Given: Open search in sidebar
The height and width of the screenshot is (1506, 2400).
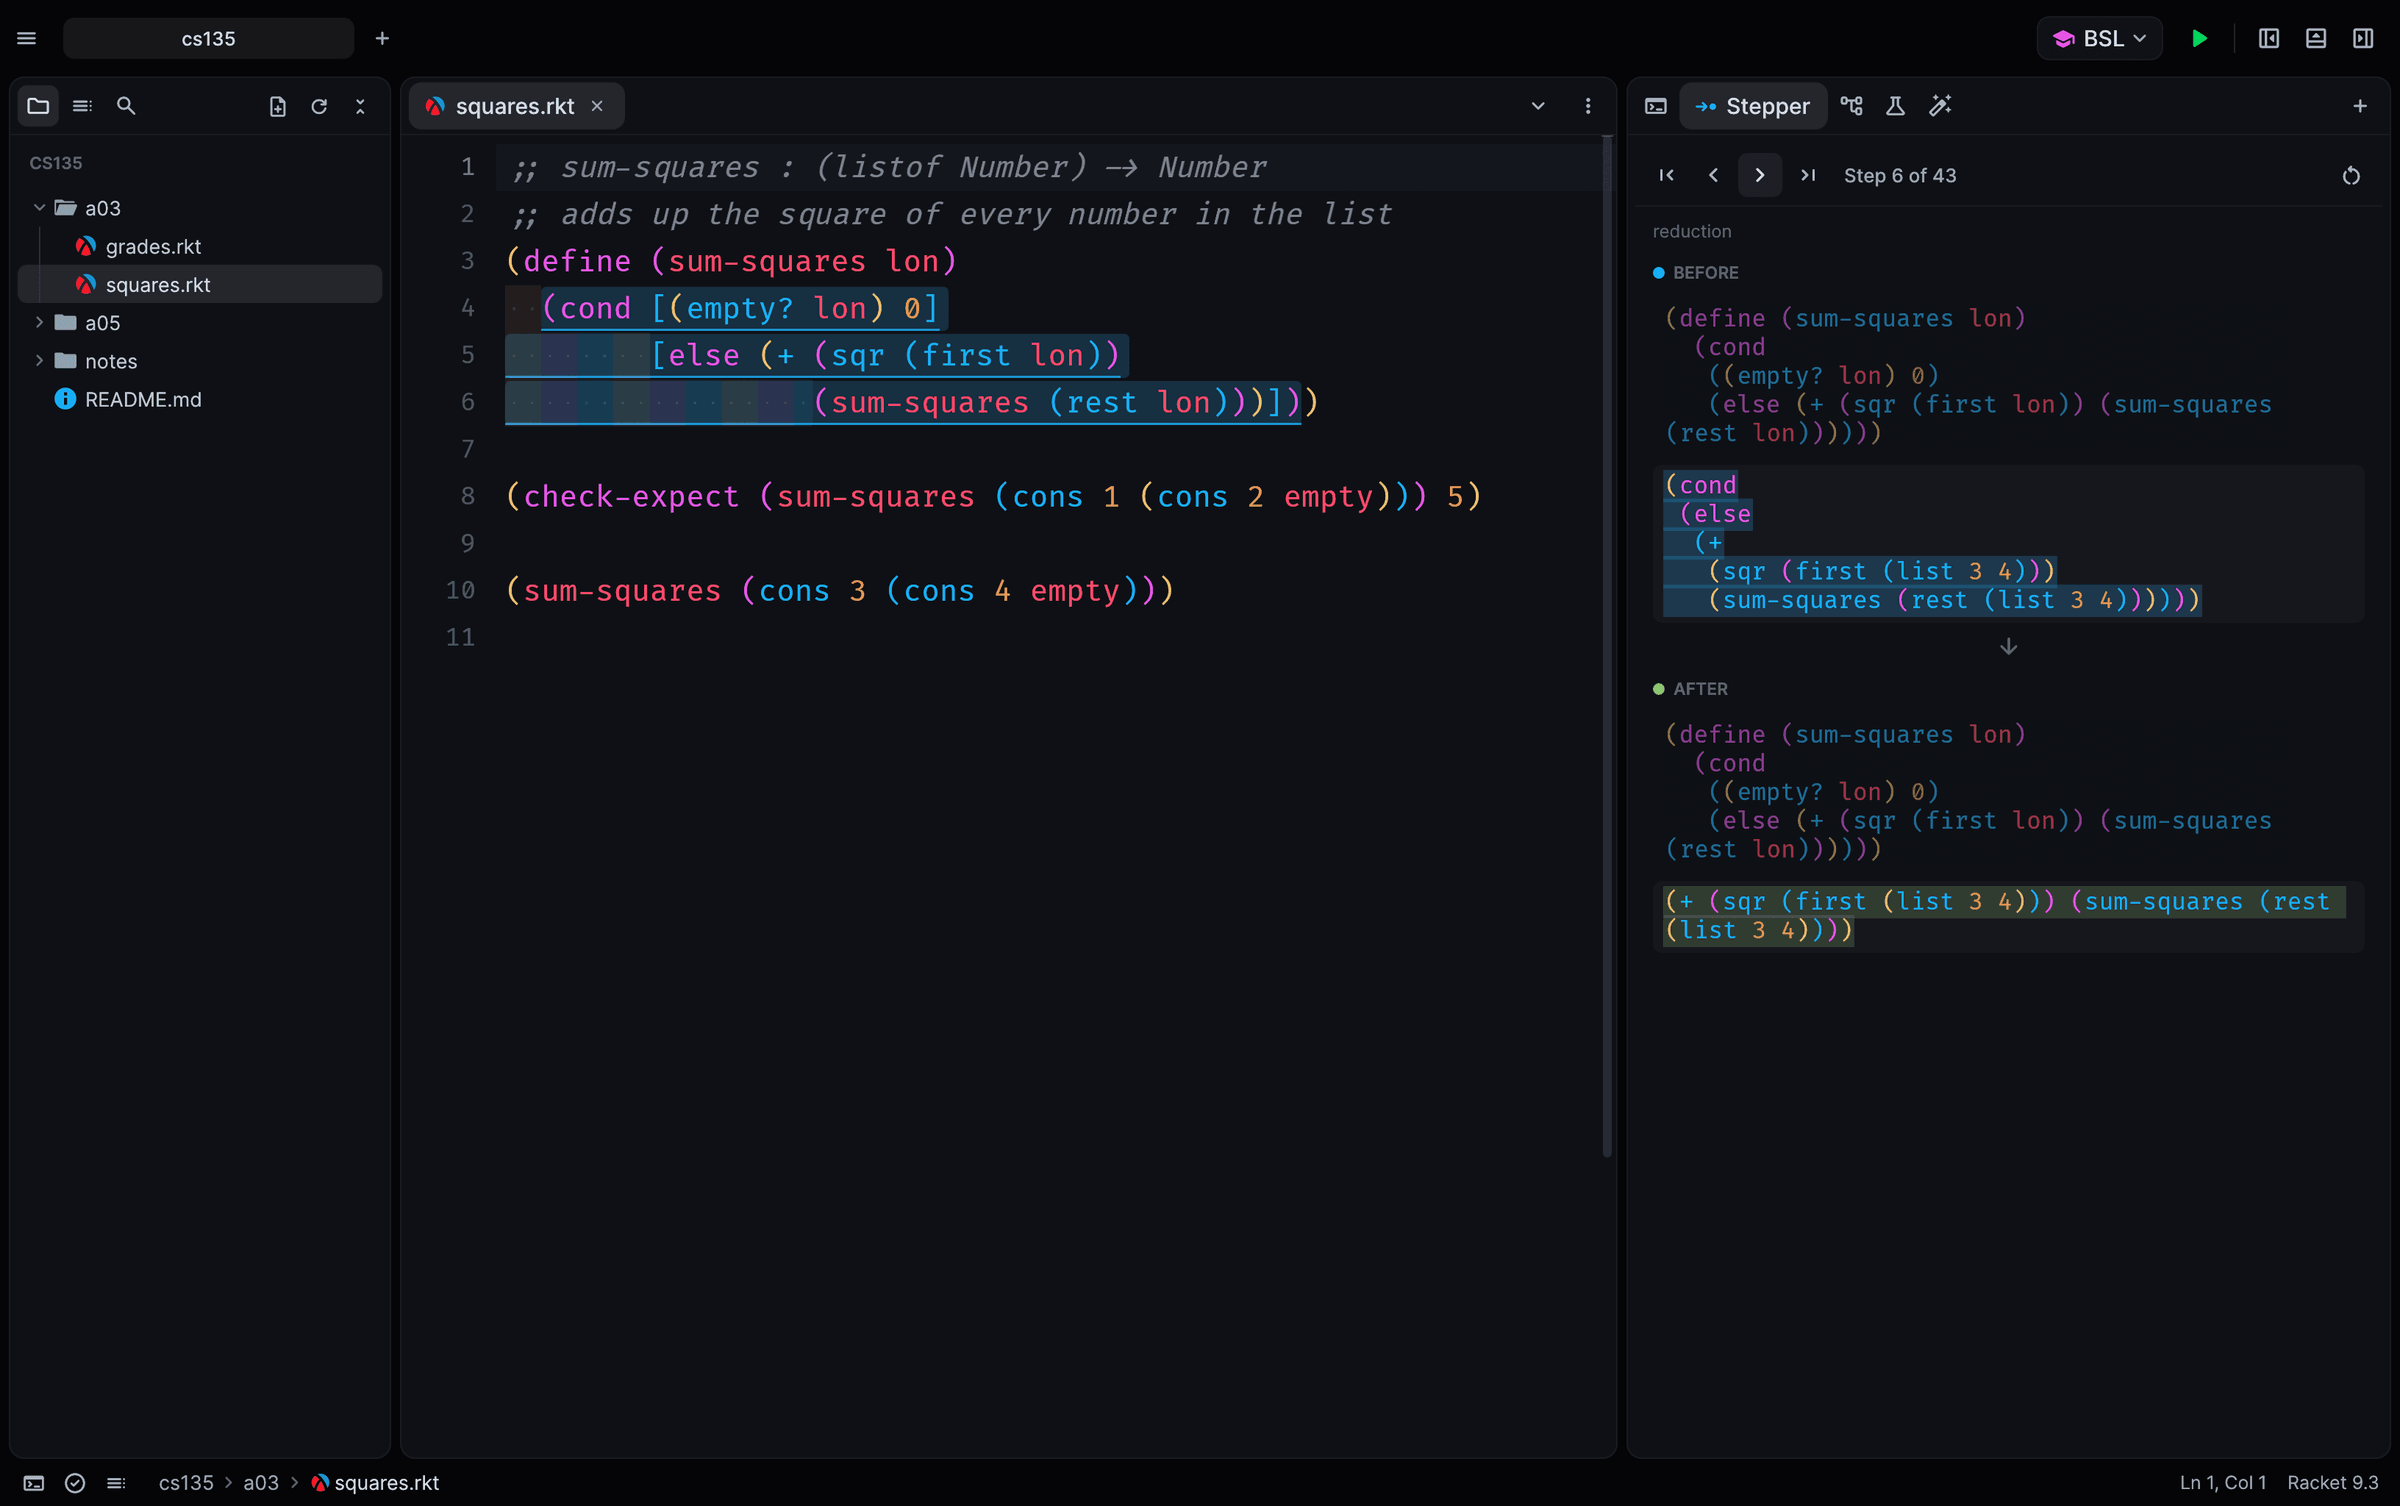Looking at the screenshot, I should (126, 106).
